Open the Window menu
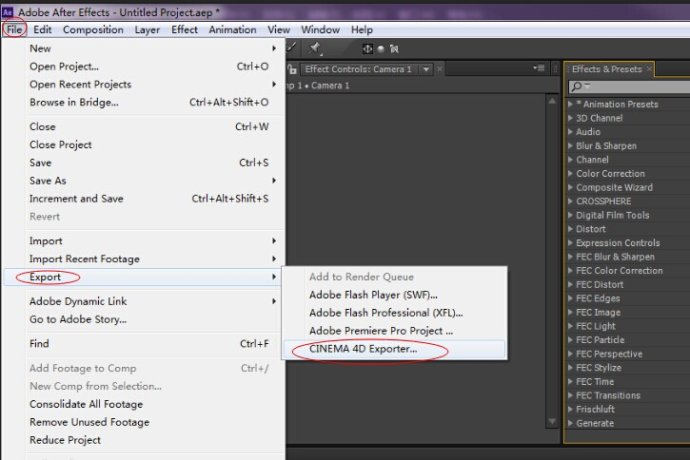Image resolution: width=690 pixels, height=460 pixels. (320, 29)
